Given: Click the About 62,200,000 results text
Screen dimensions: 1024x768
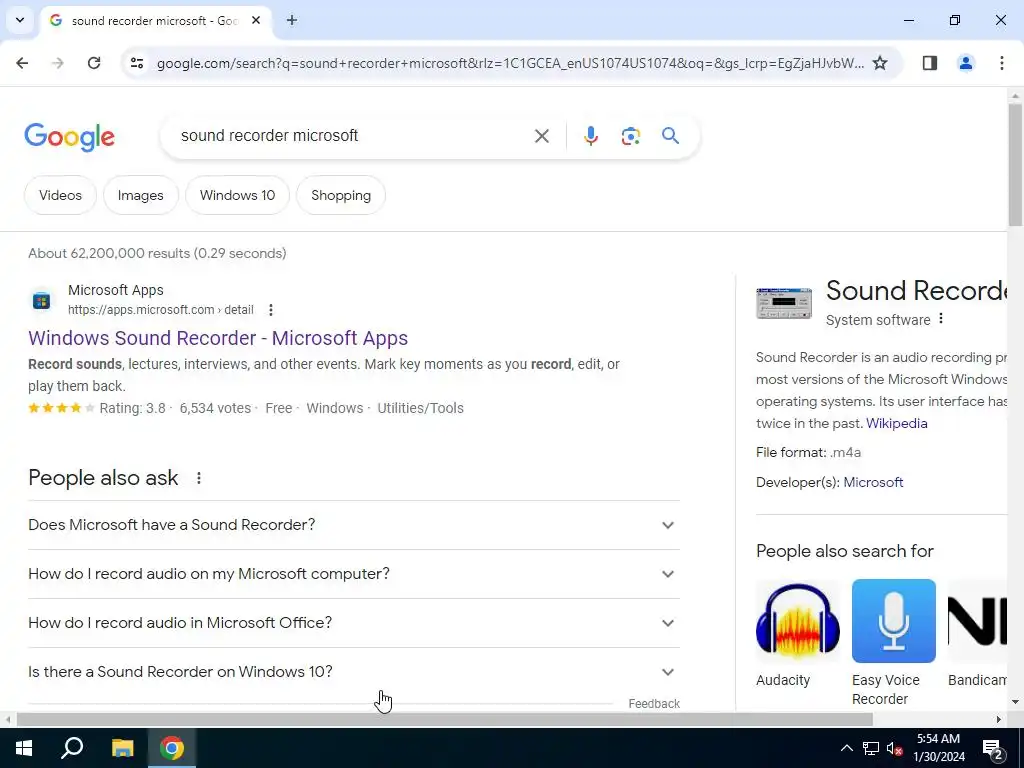Looking at the screenshot, I should (x=157, y=253).
